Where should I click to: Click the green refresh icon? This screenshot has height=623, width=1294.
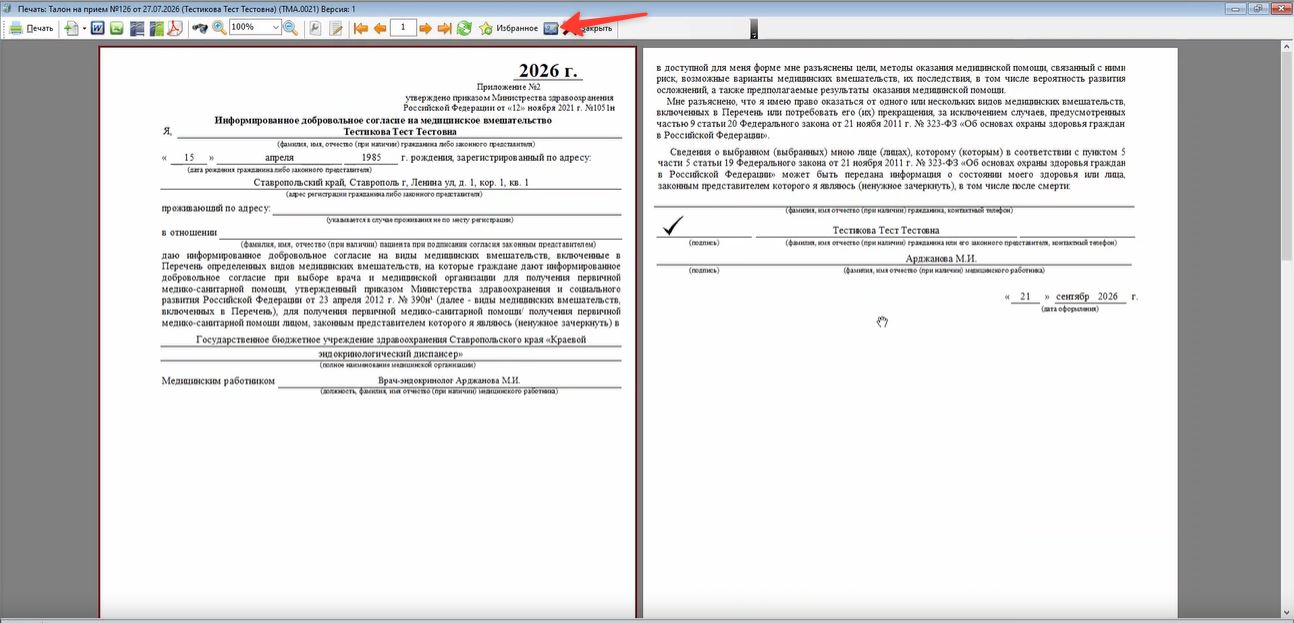click(465, 28)
